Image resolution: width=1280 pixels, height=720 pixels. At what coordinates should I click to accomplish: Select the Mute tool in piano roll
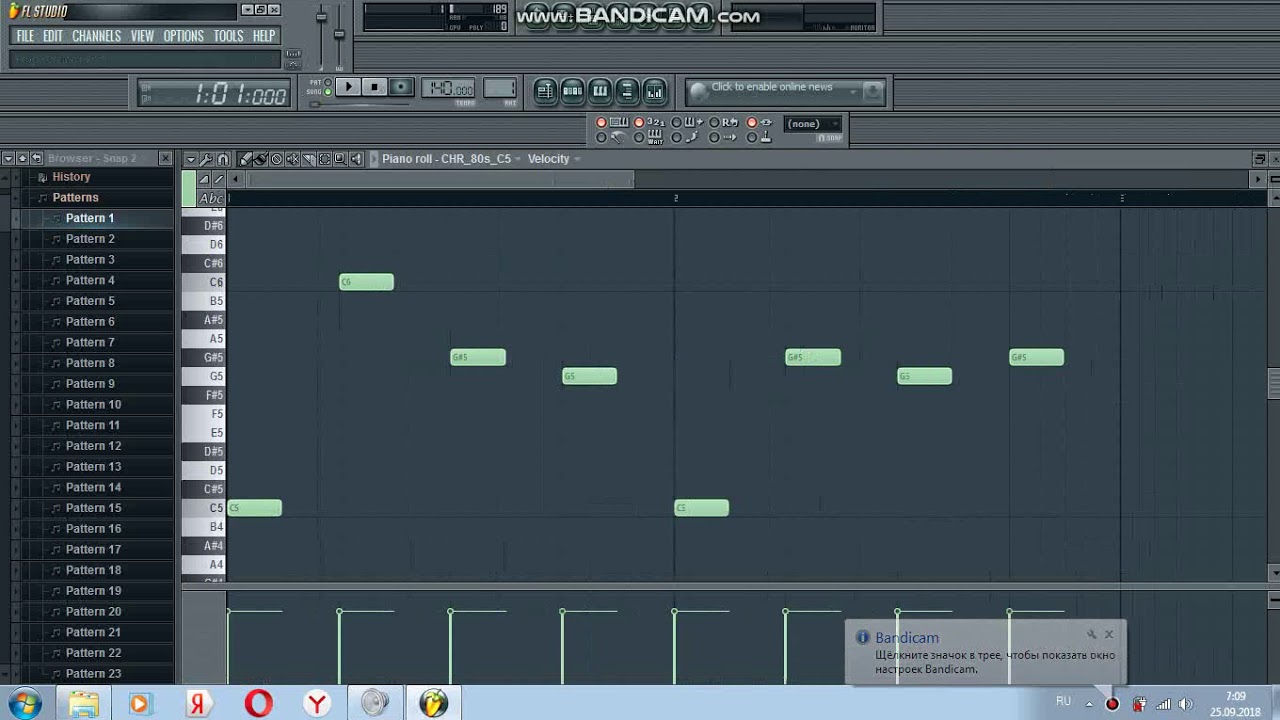pyautogui.click(x=293, y=159)
